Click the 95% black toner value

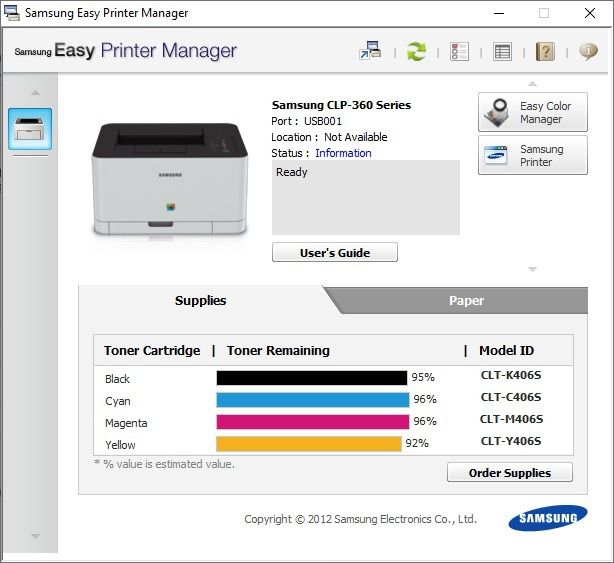pyautogui.click(x=423, y=377)
